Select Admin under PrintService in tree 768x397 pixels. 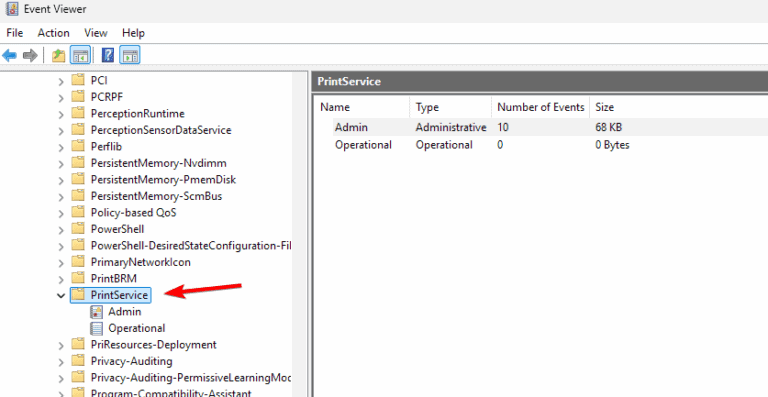[124, 312]
